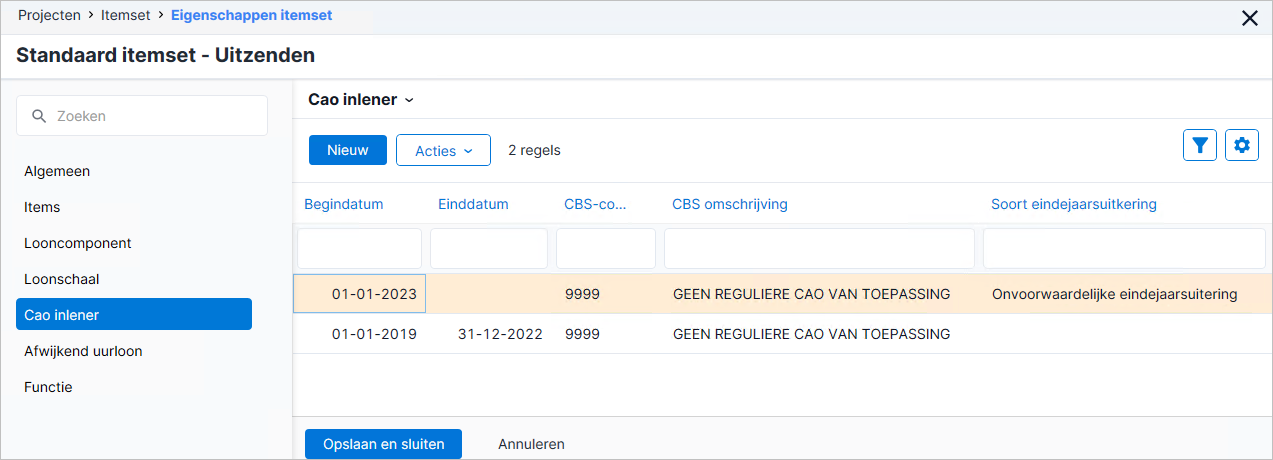Click the Nieuw button
The image size is (1273, 460).
[348, 150]
